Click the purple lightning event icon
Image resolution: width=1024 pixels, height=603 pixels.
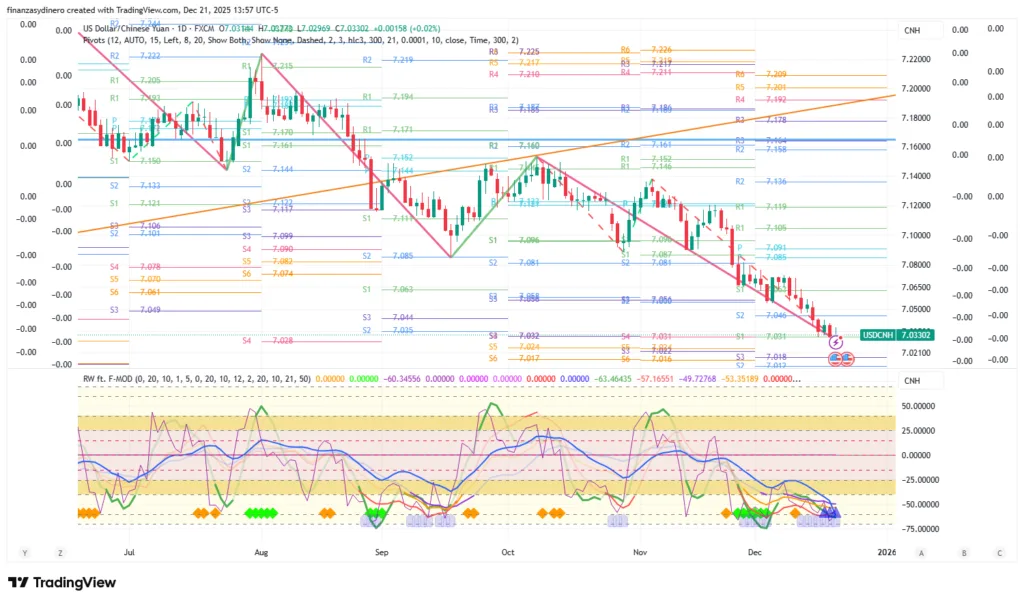point(837,342)
